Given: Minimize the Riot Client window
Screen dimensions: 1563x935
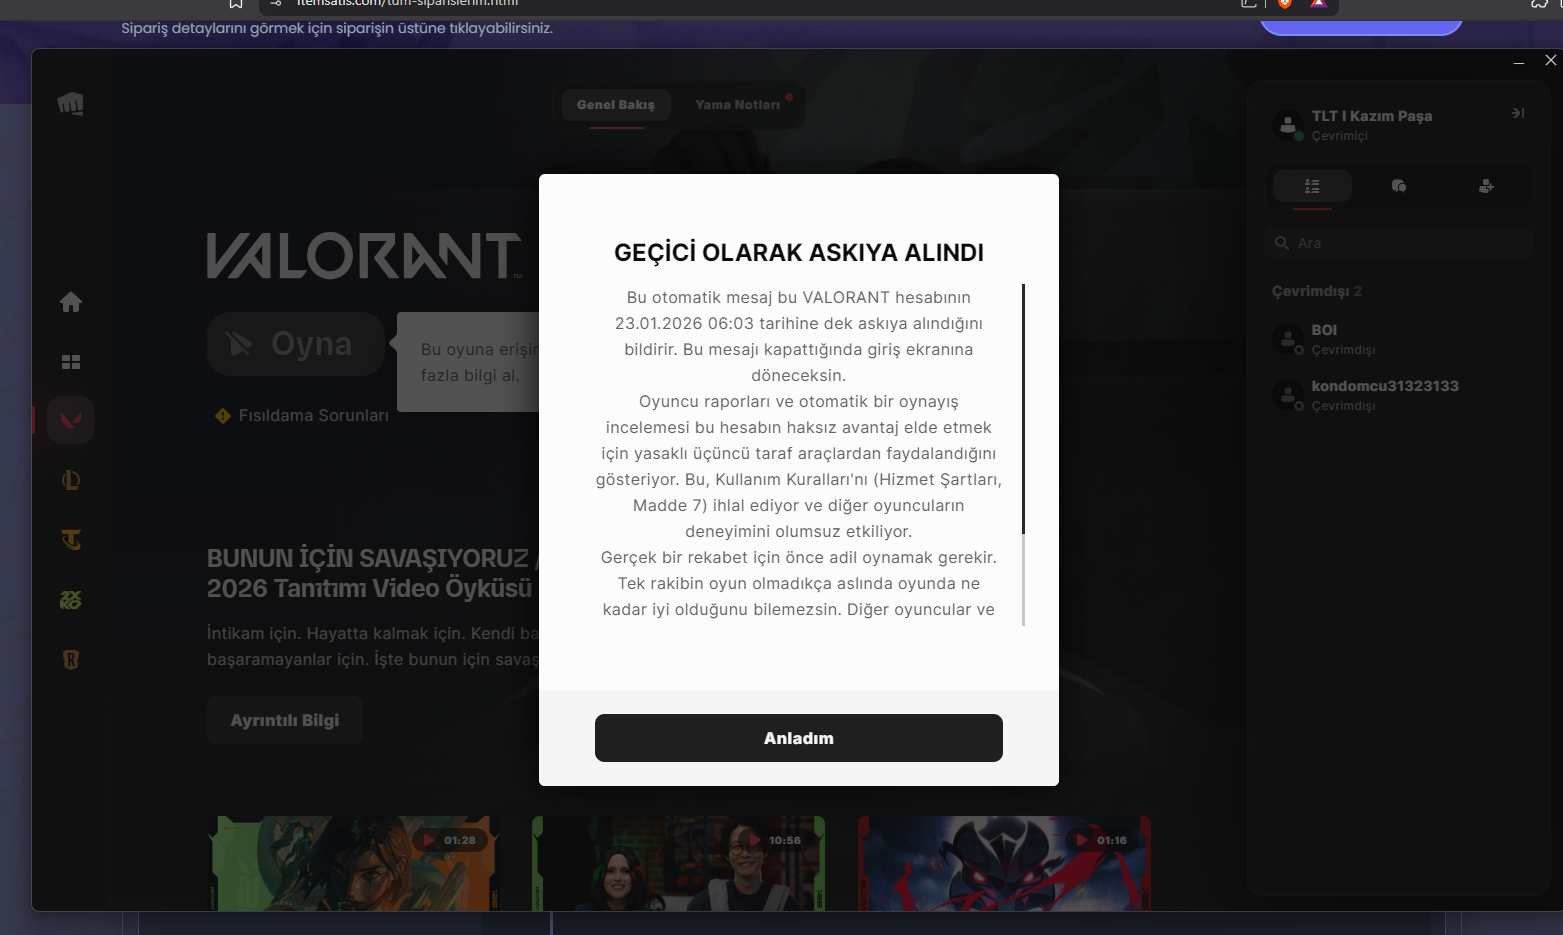Looking at the screenshot, I should [x=1519, y=62].
